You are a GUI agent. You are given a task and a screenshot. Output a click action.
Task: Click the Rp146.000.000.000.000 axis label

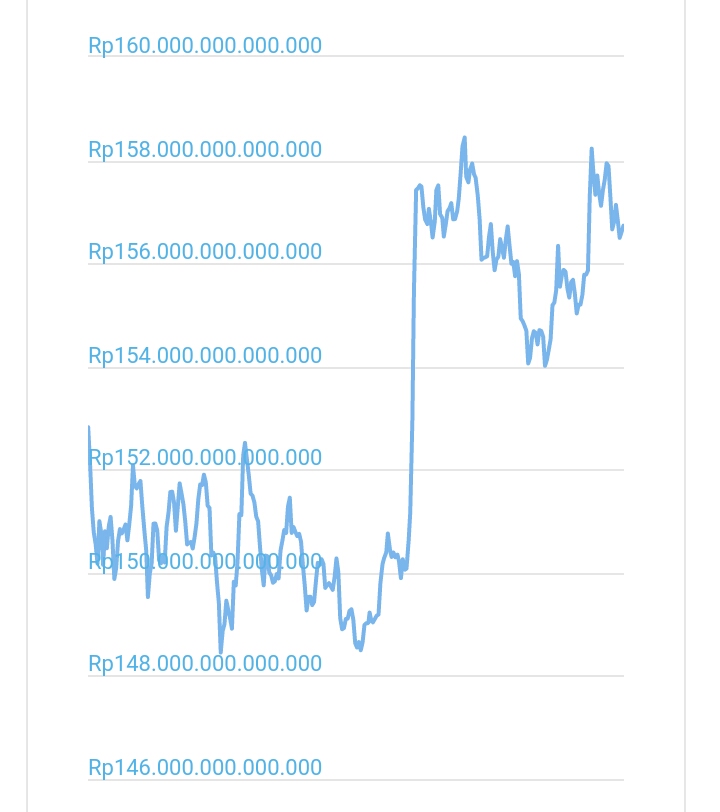[205, 768]
